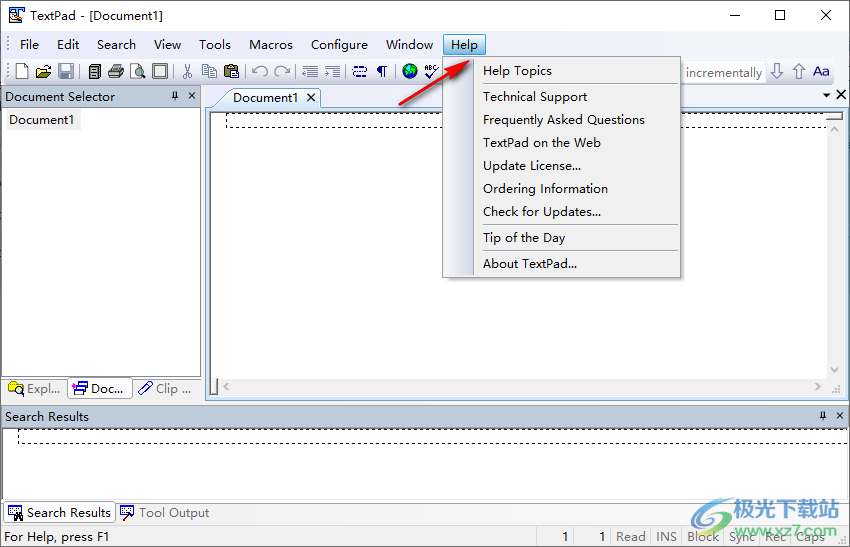This screenshot has height=547, width=850.
Task: Click the incremental search field
Action: [724, 72]
